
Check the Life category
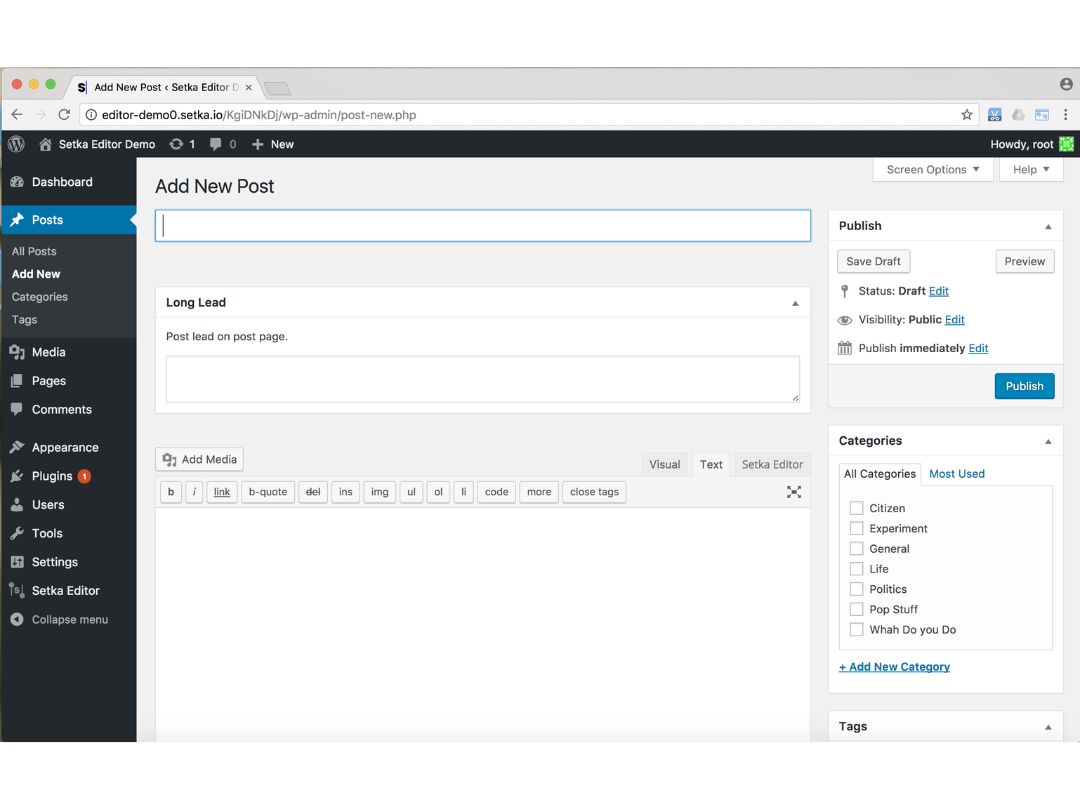pos(856,569)
